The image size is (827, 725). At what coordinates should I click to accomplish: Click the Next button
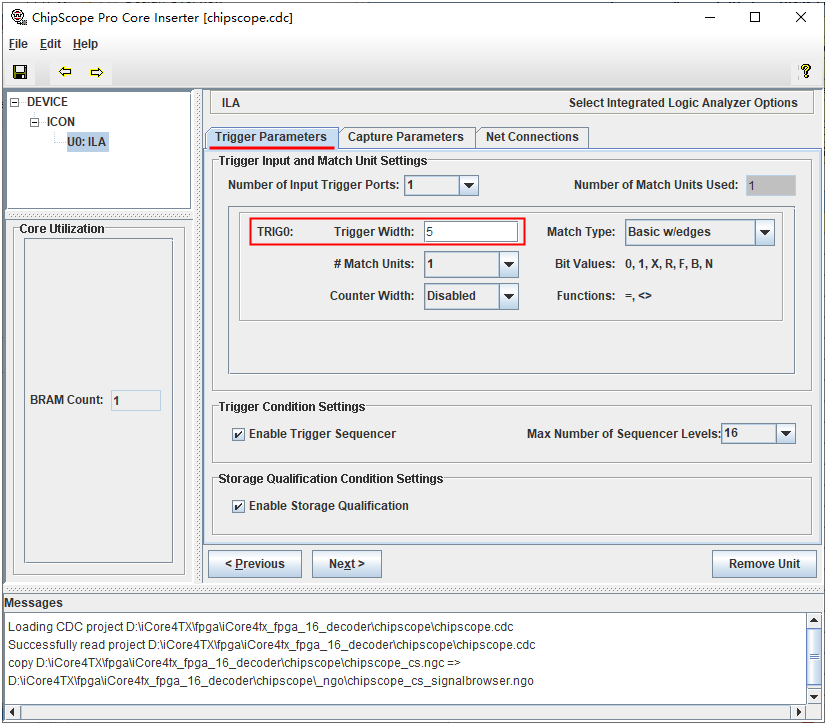[346, 564]
